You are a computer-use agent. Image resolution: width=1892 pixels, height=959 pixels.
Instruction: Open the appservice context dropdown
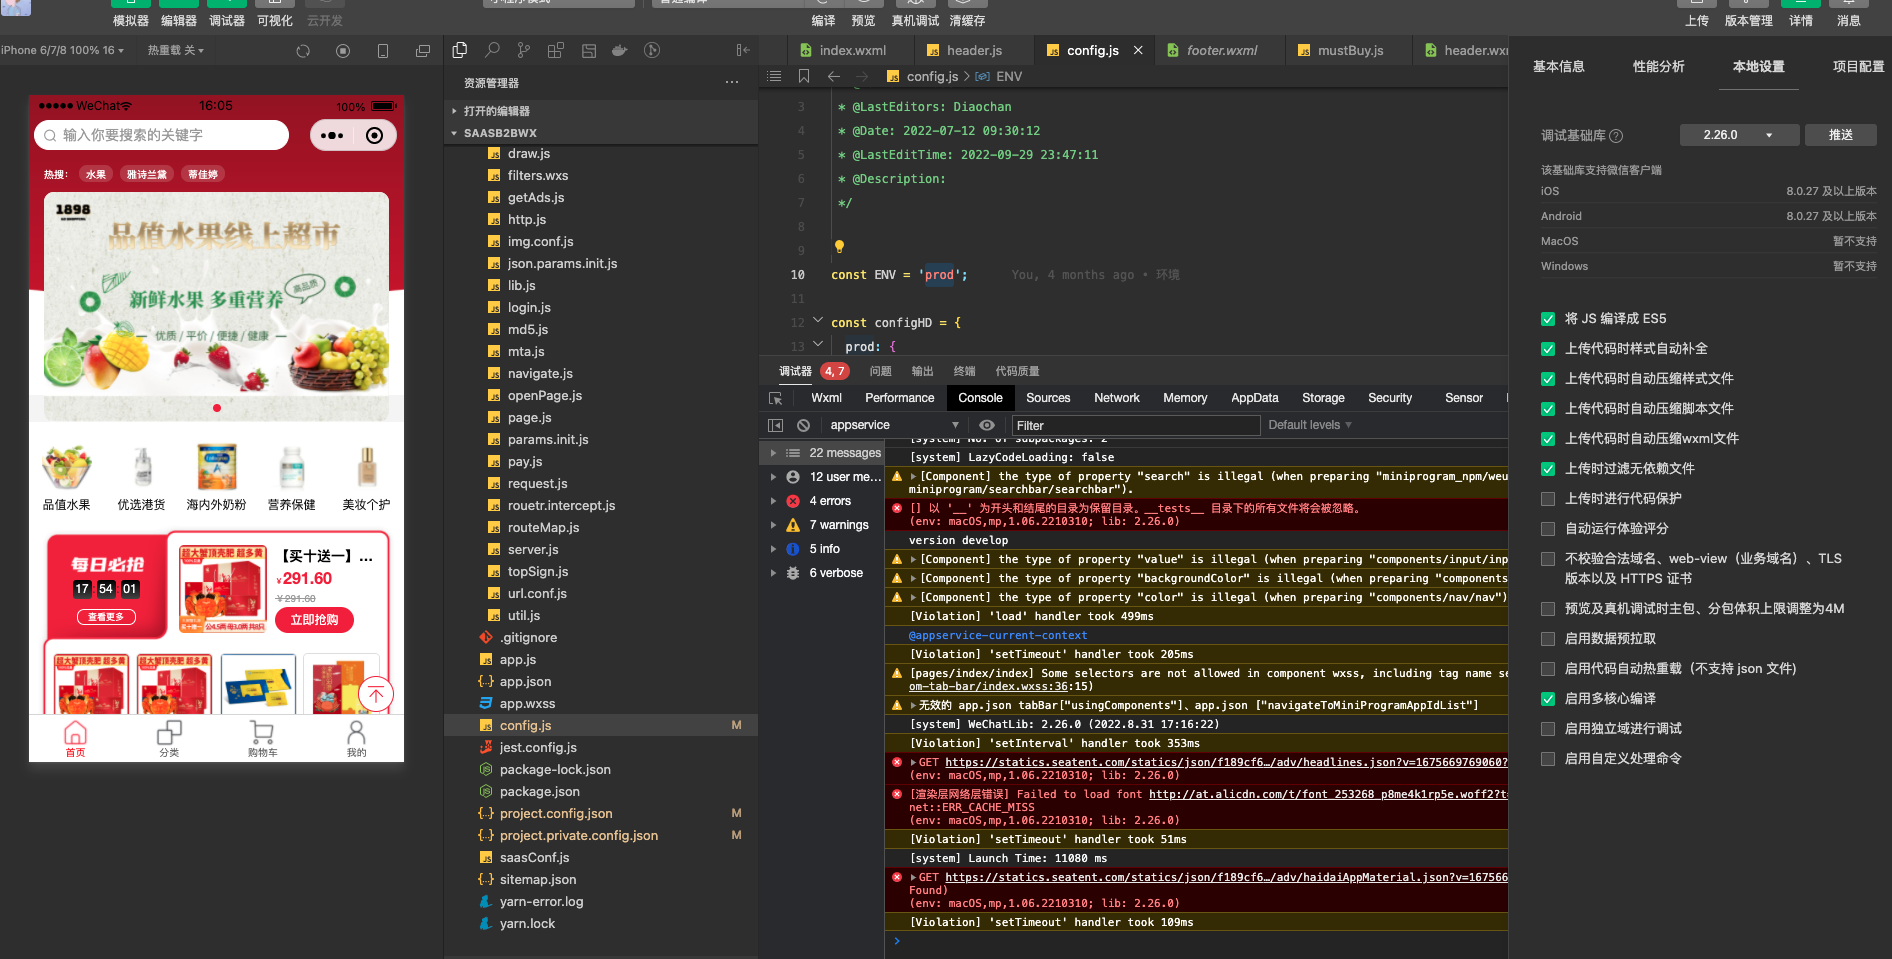tap(894, 425)
